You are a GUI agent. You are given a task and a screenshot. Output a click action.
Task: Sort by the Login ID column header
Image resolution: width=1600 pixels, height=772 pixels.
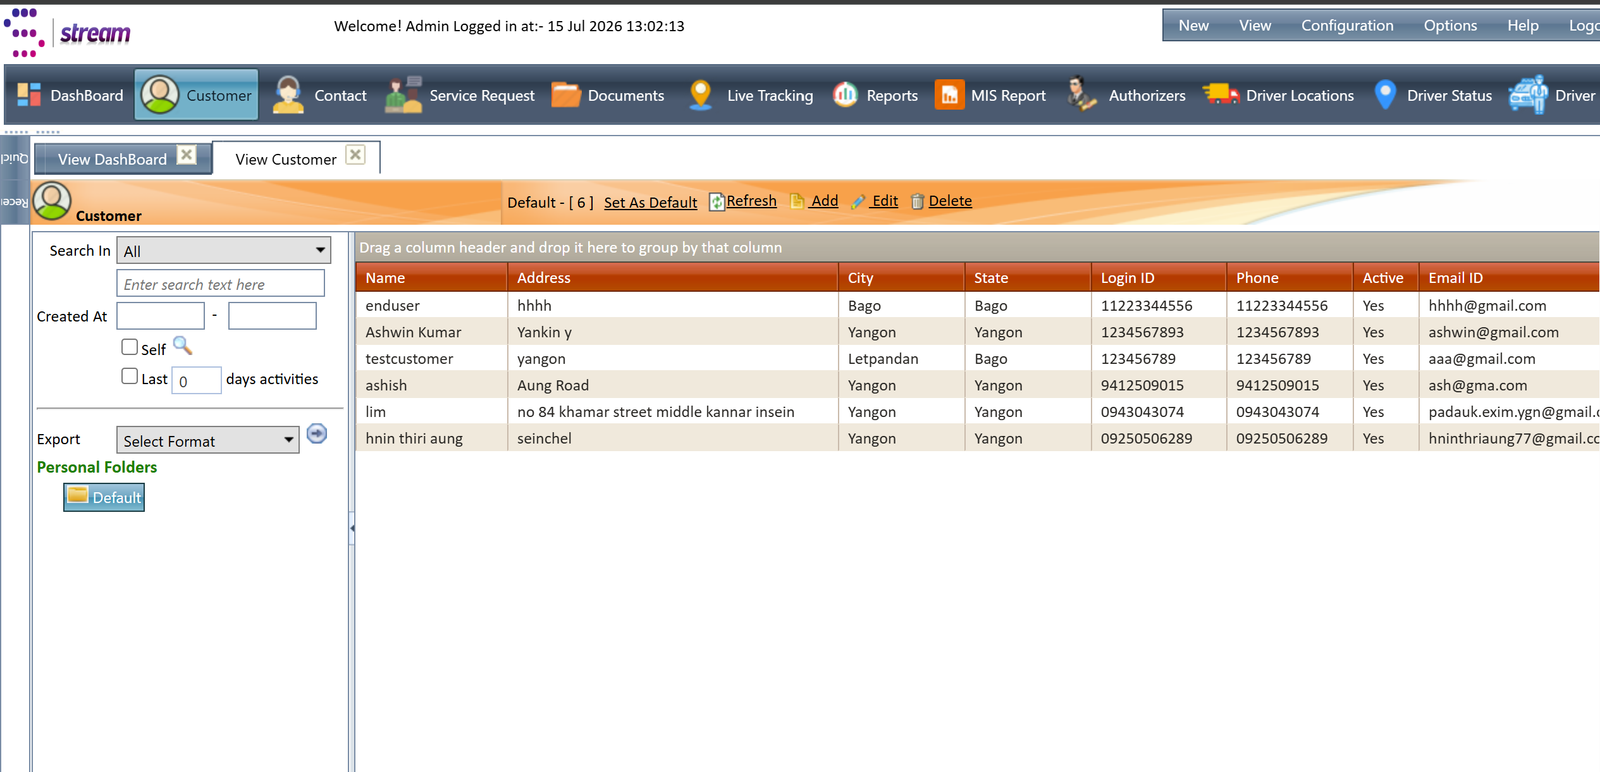[1159, 278]
